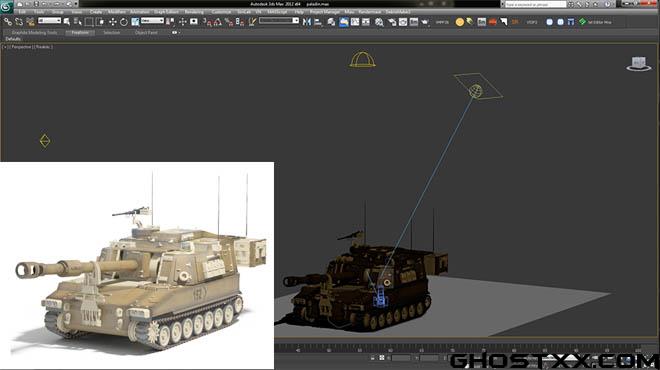Click the keyword search input field
Screen dimensions: 660x370
point(535,4)
